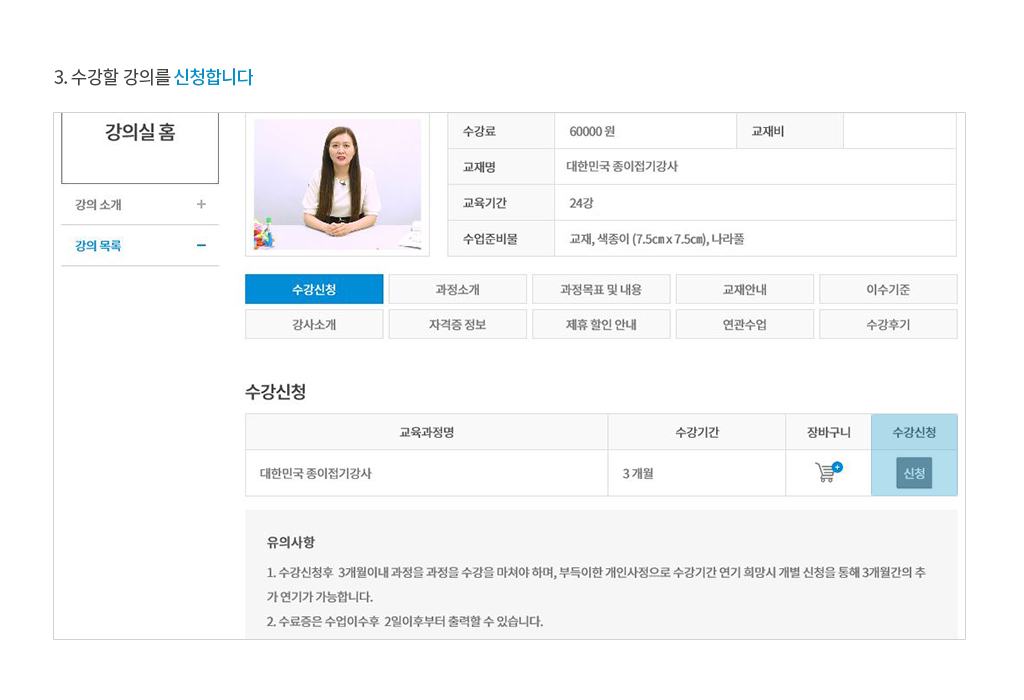Go to 강의실 홈 heading
1024x700 pixels.
(140, 133)
